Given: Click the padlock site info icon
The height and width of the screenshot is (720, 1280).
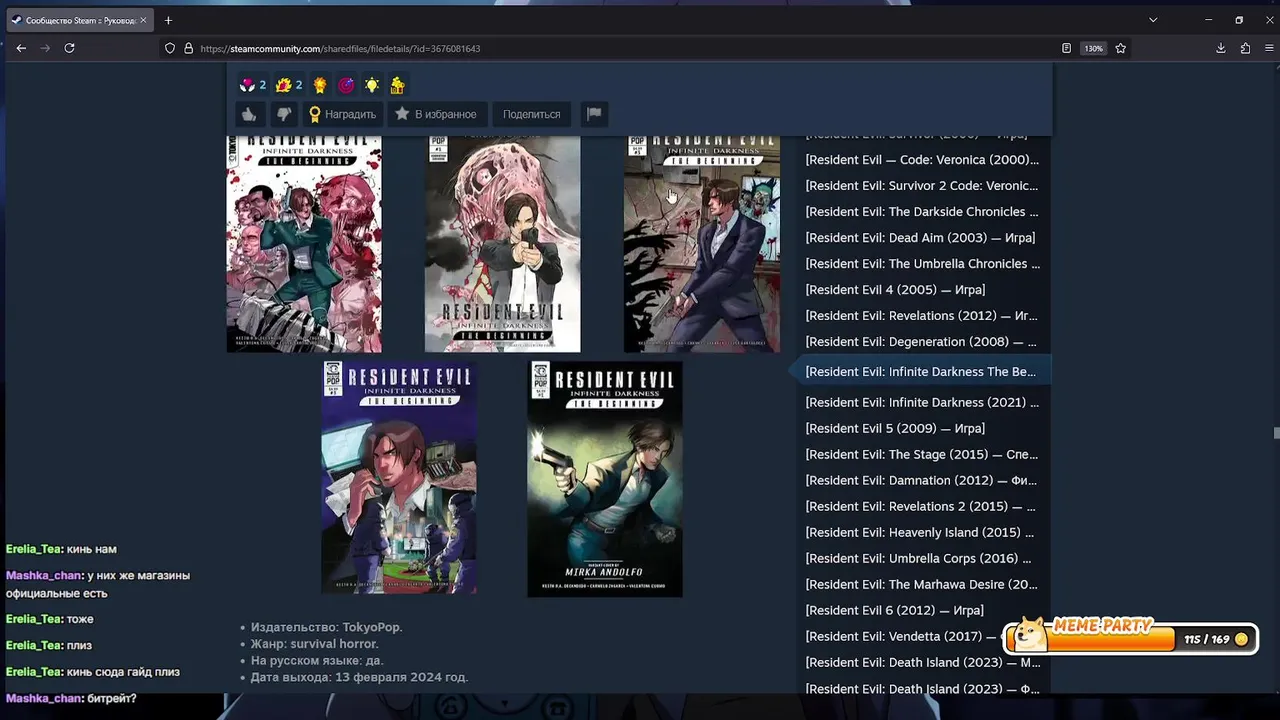Looking at the screenshot, I should [x=188, y=48].
